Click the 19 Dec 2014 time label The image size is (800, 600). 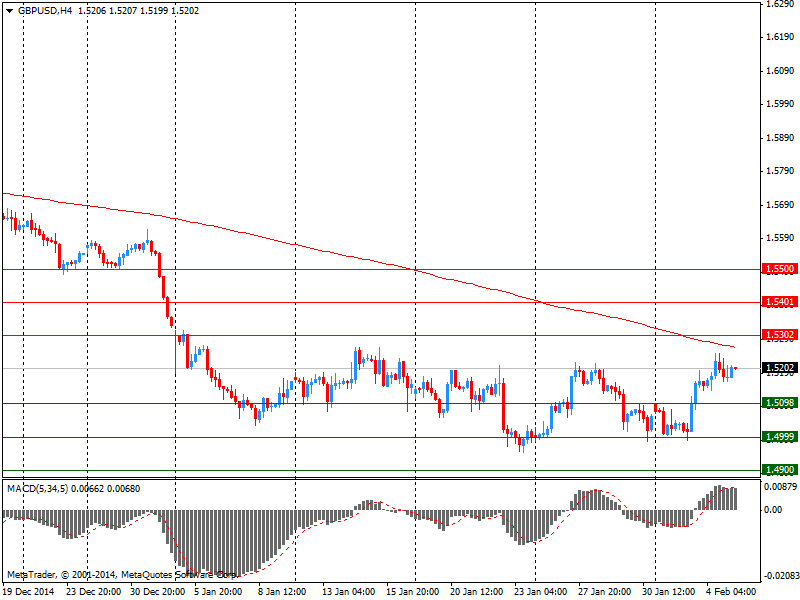point(29,592)
